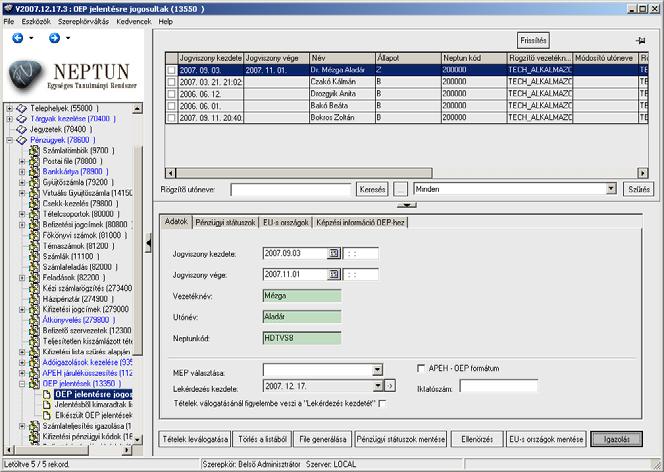The width and height of the screenshot is (664, 472).
Task: Click the Frissítés button
Action: [x=533, y=41]
